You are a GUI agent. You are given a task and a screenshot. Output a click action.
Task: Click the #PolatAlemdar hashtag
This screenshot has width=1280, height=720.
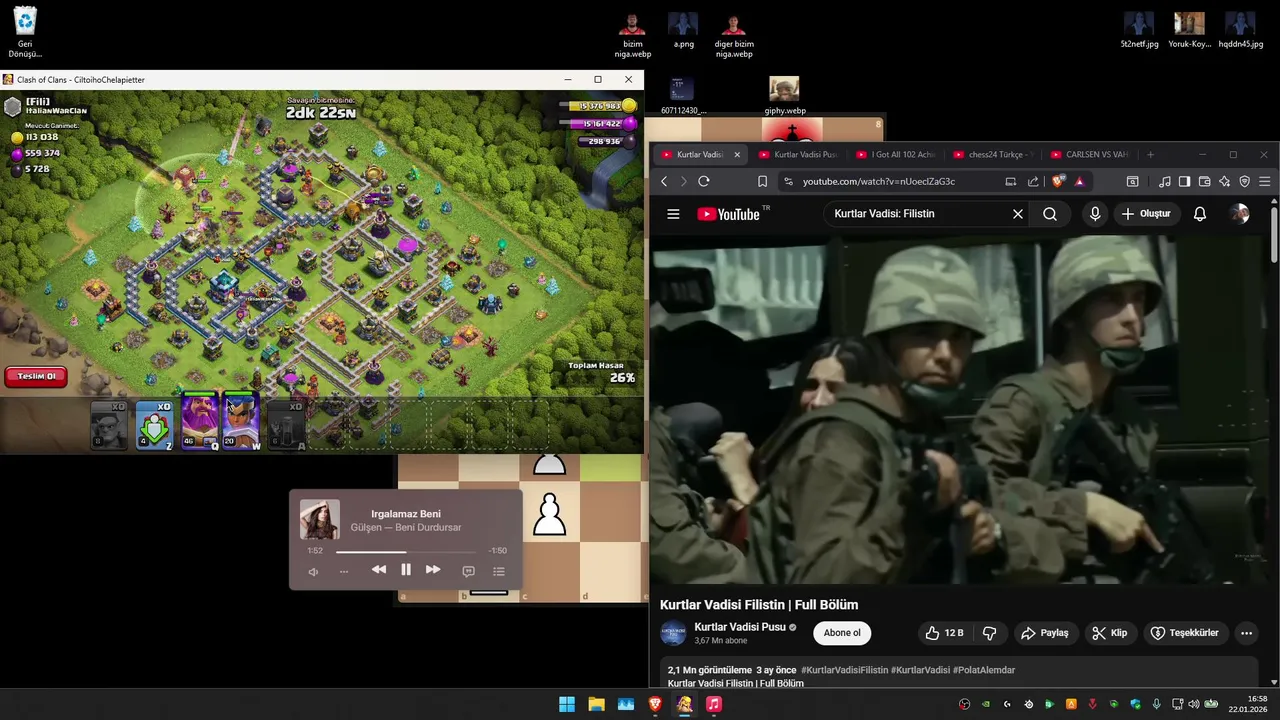tap(984, 670)
